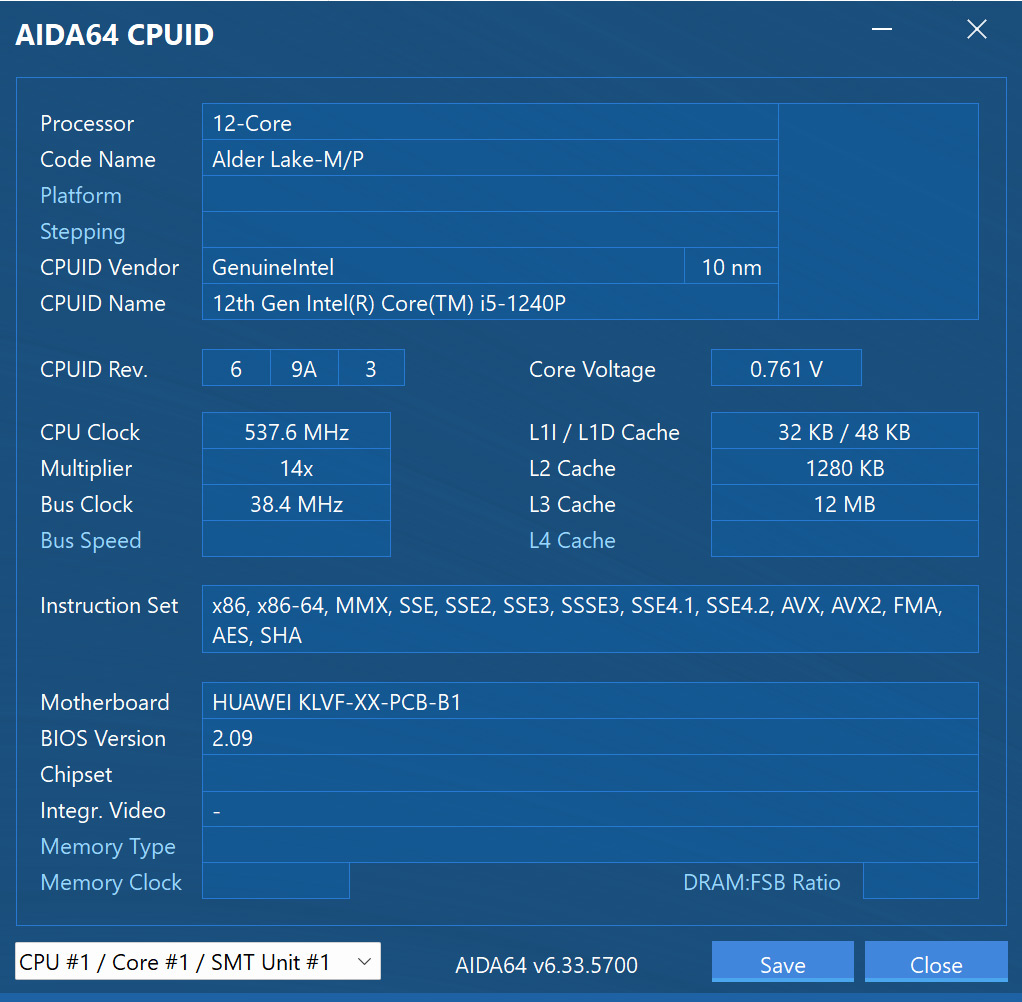Click the Multiplier value 14x
The width and height of the screenshot is (1022, 1002).
[297, 467]
